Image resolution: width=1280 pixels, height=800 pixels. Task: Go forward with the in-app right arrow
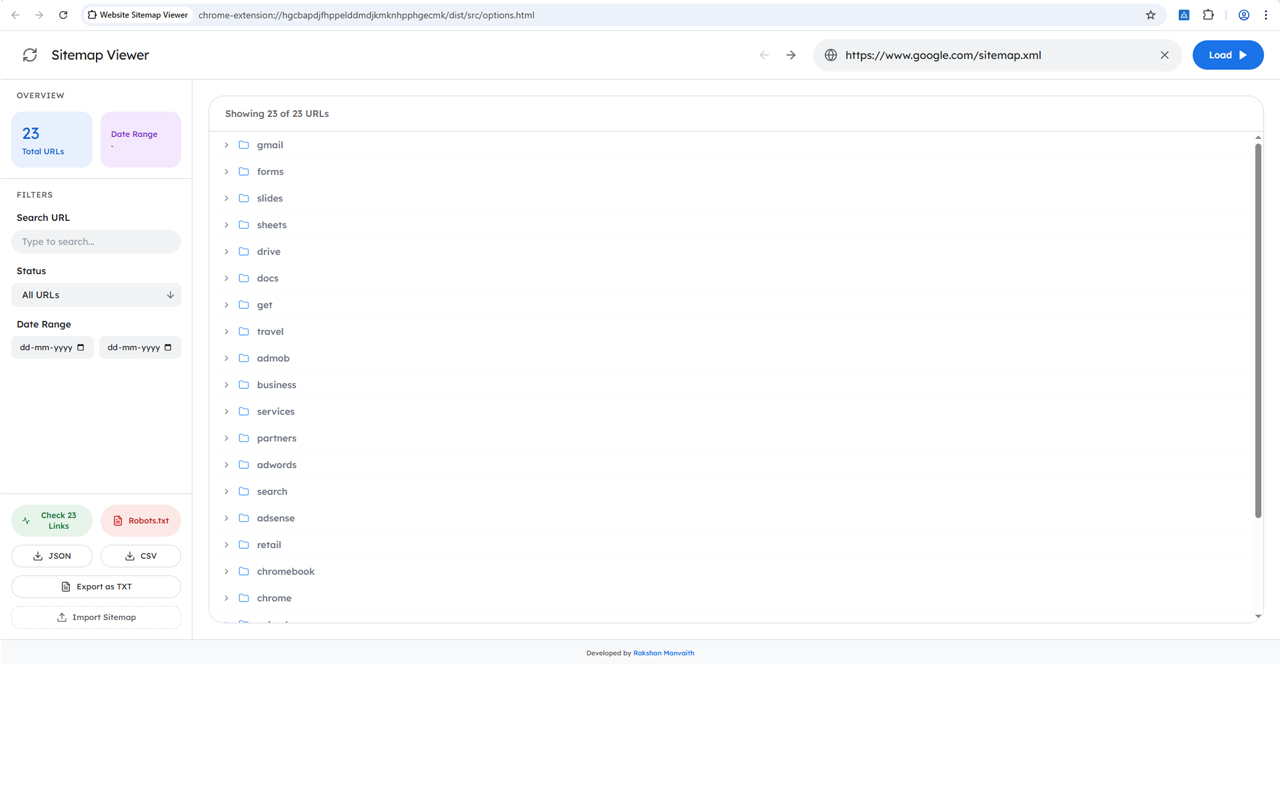pos(791,55)
